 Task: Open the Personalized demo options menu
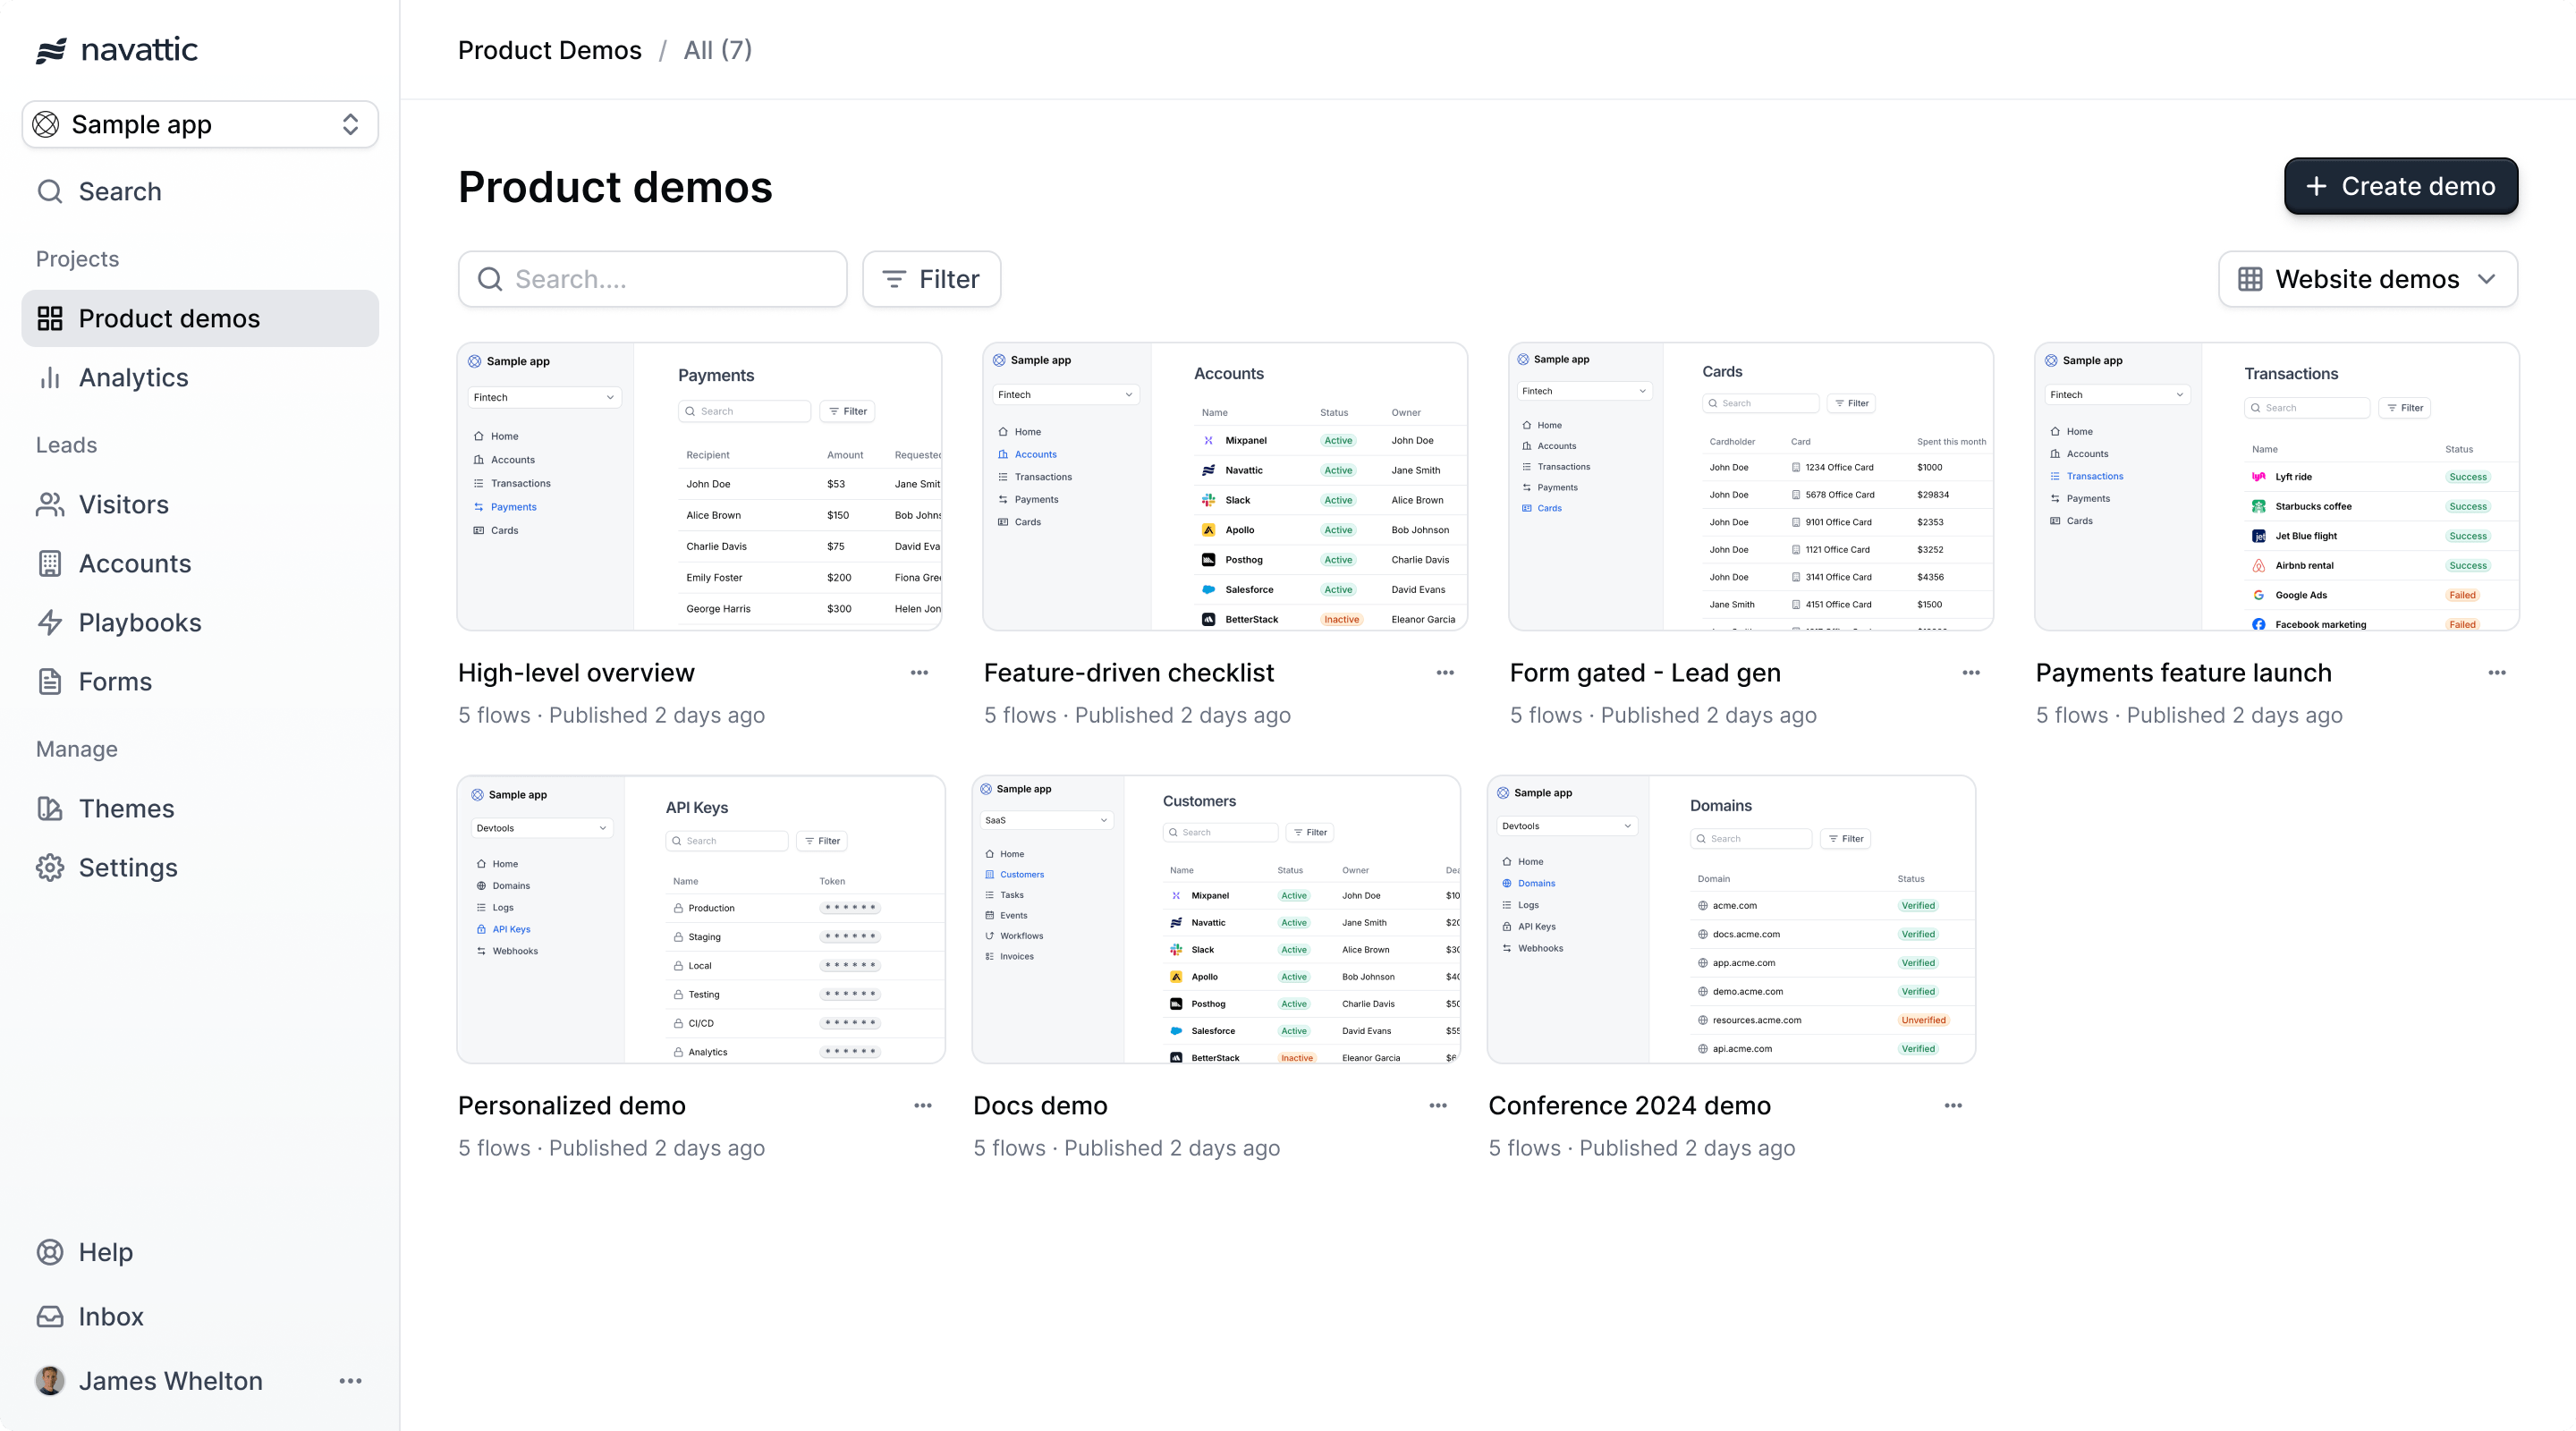pos(921,1105)
